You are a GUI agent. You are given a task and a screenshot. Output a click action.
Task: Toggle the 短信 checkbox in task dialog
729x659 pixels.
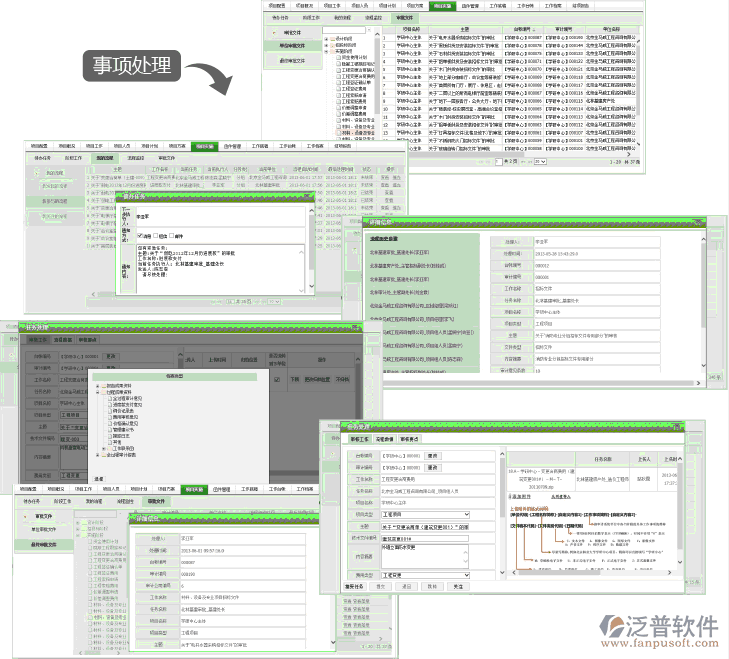point(155,236)
